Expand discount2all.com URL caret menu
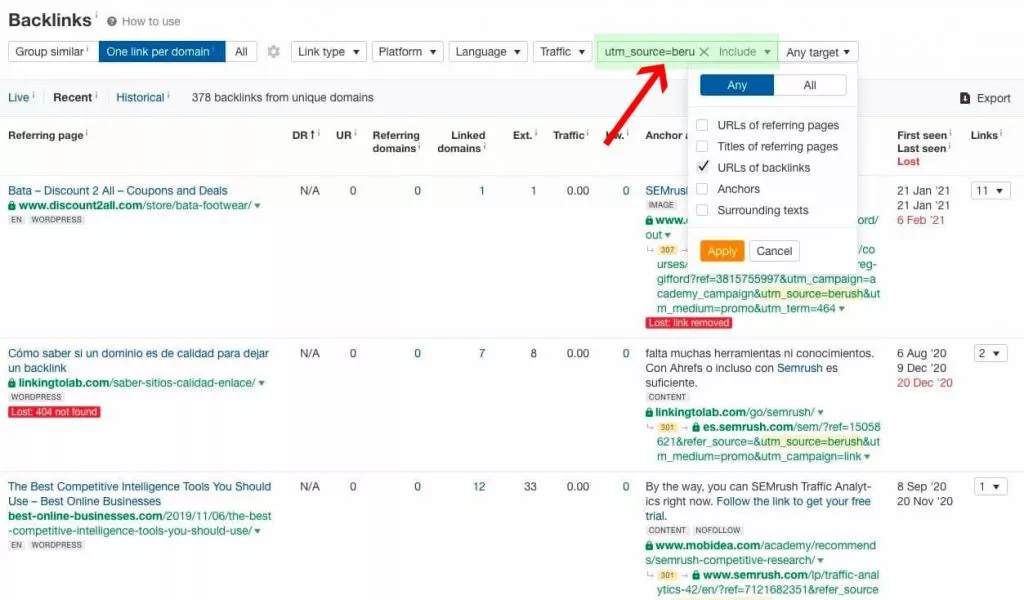1024x600 pixels. click(257, 206)
